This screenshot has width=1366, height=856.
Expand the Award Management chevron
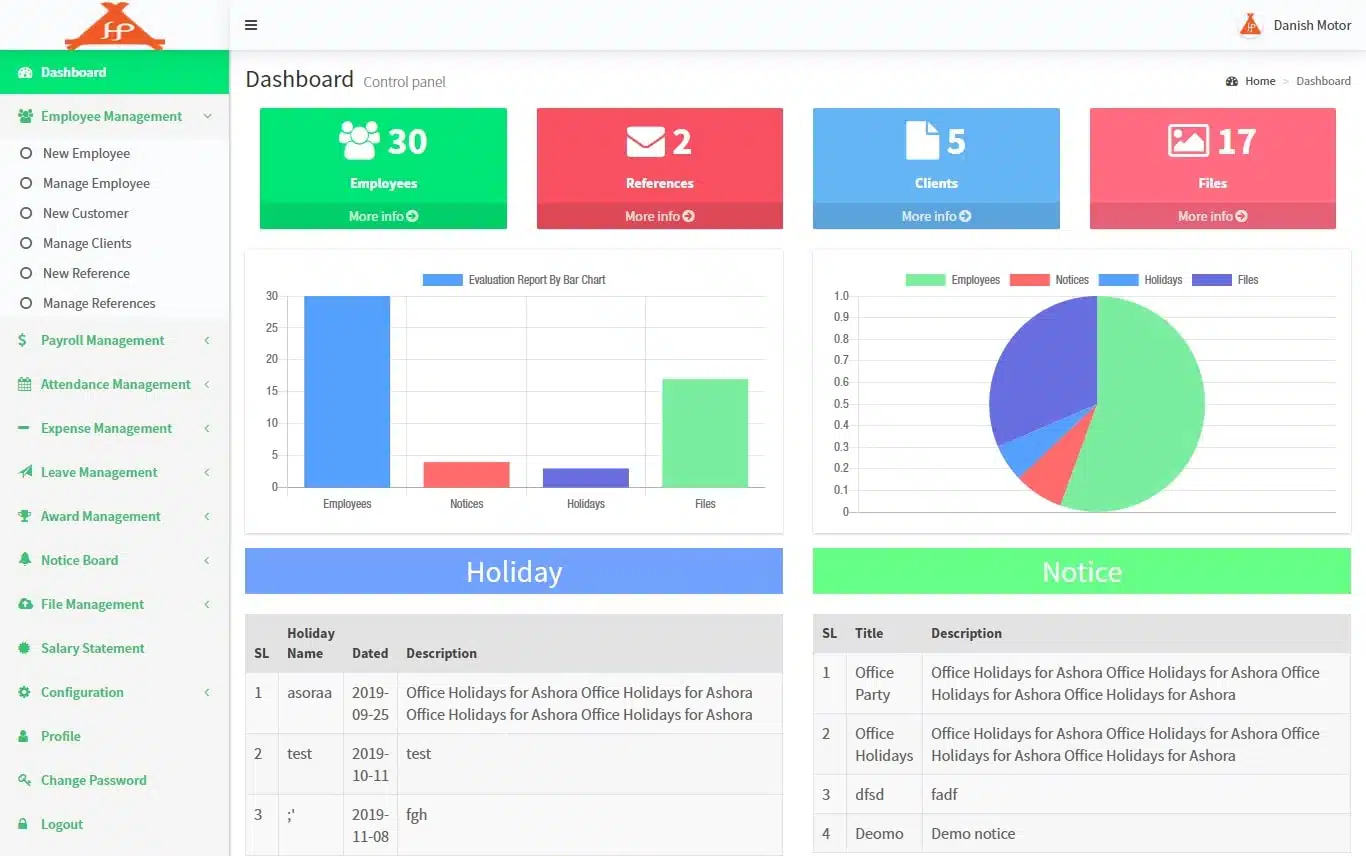(x=207, y=516)
